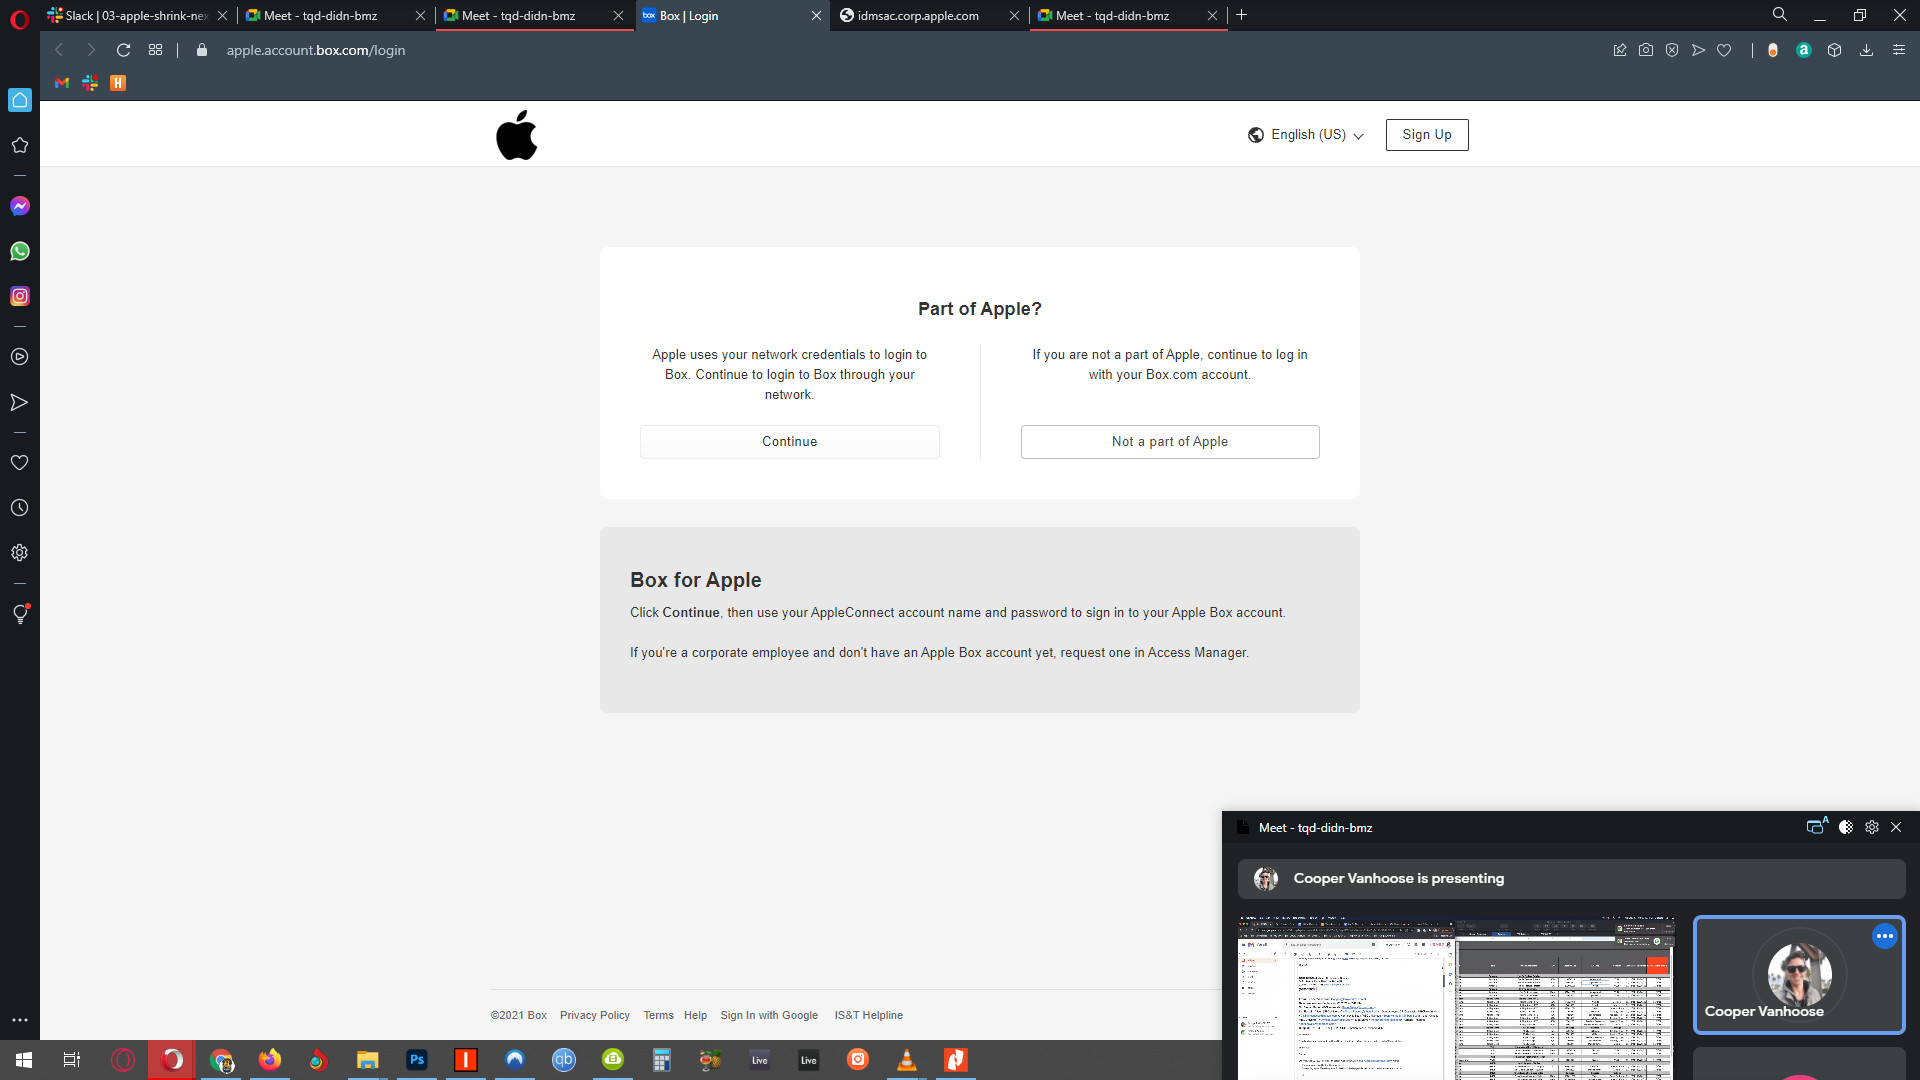
Task: Open the Easy Setup sliders icon
Action: [1899, 50]
